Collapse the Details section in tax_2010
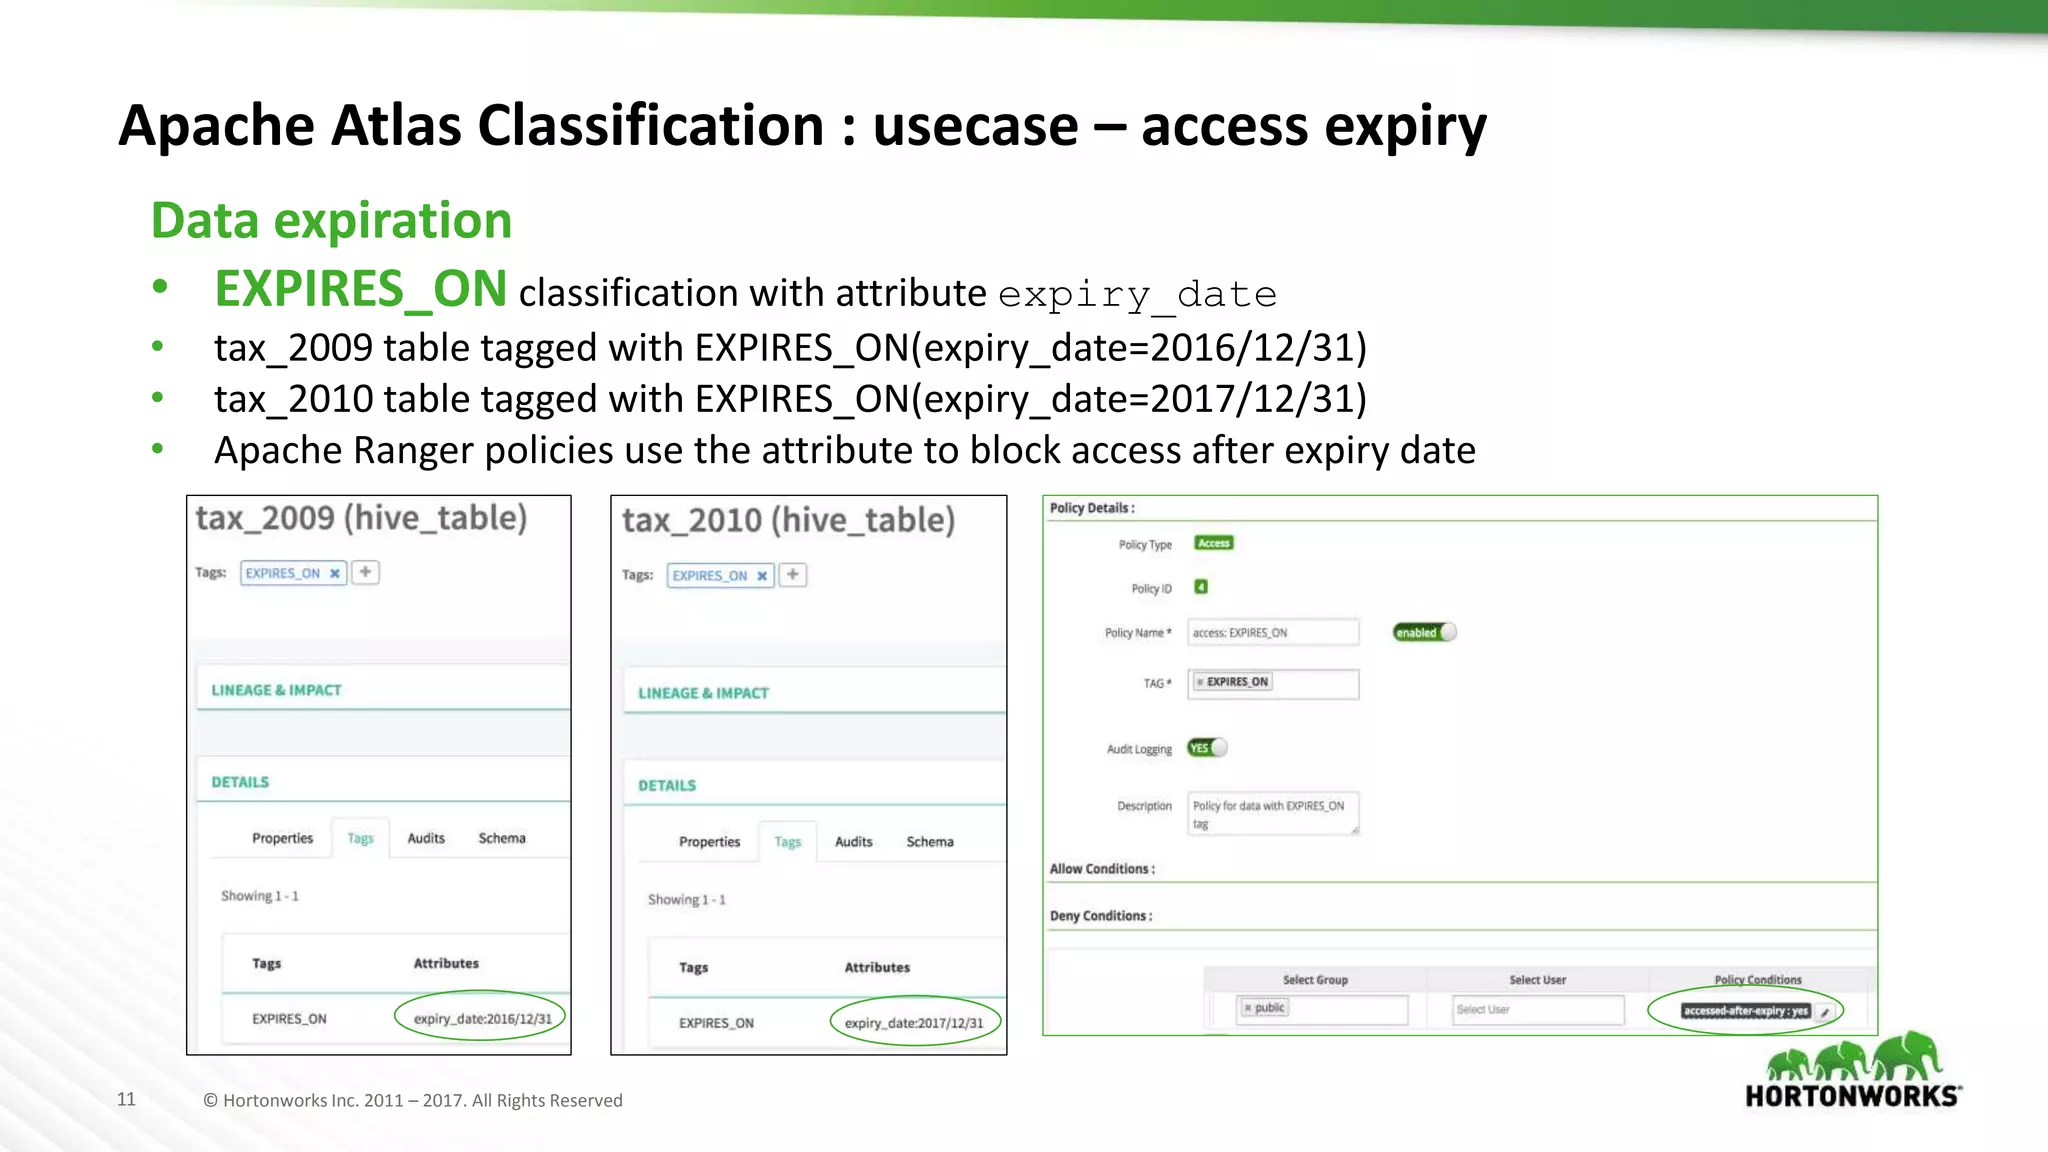Image resolution: width=2048 pixels, height=1152 pixels. pyautogui.click(x=667, y=785)
